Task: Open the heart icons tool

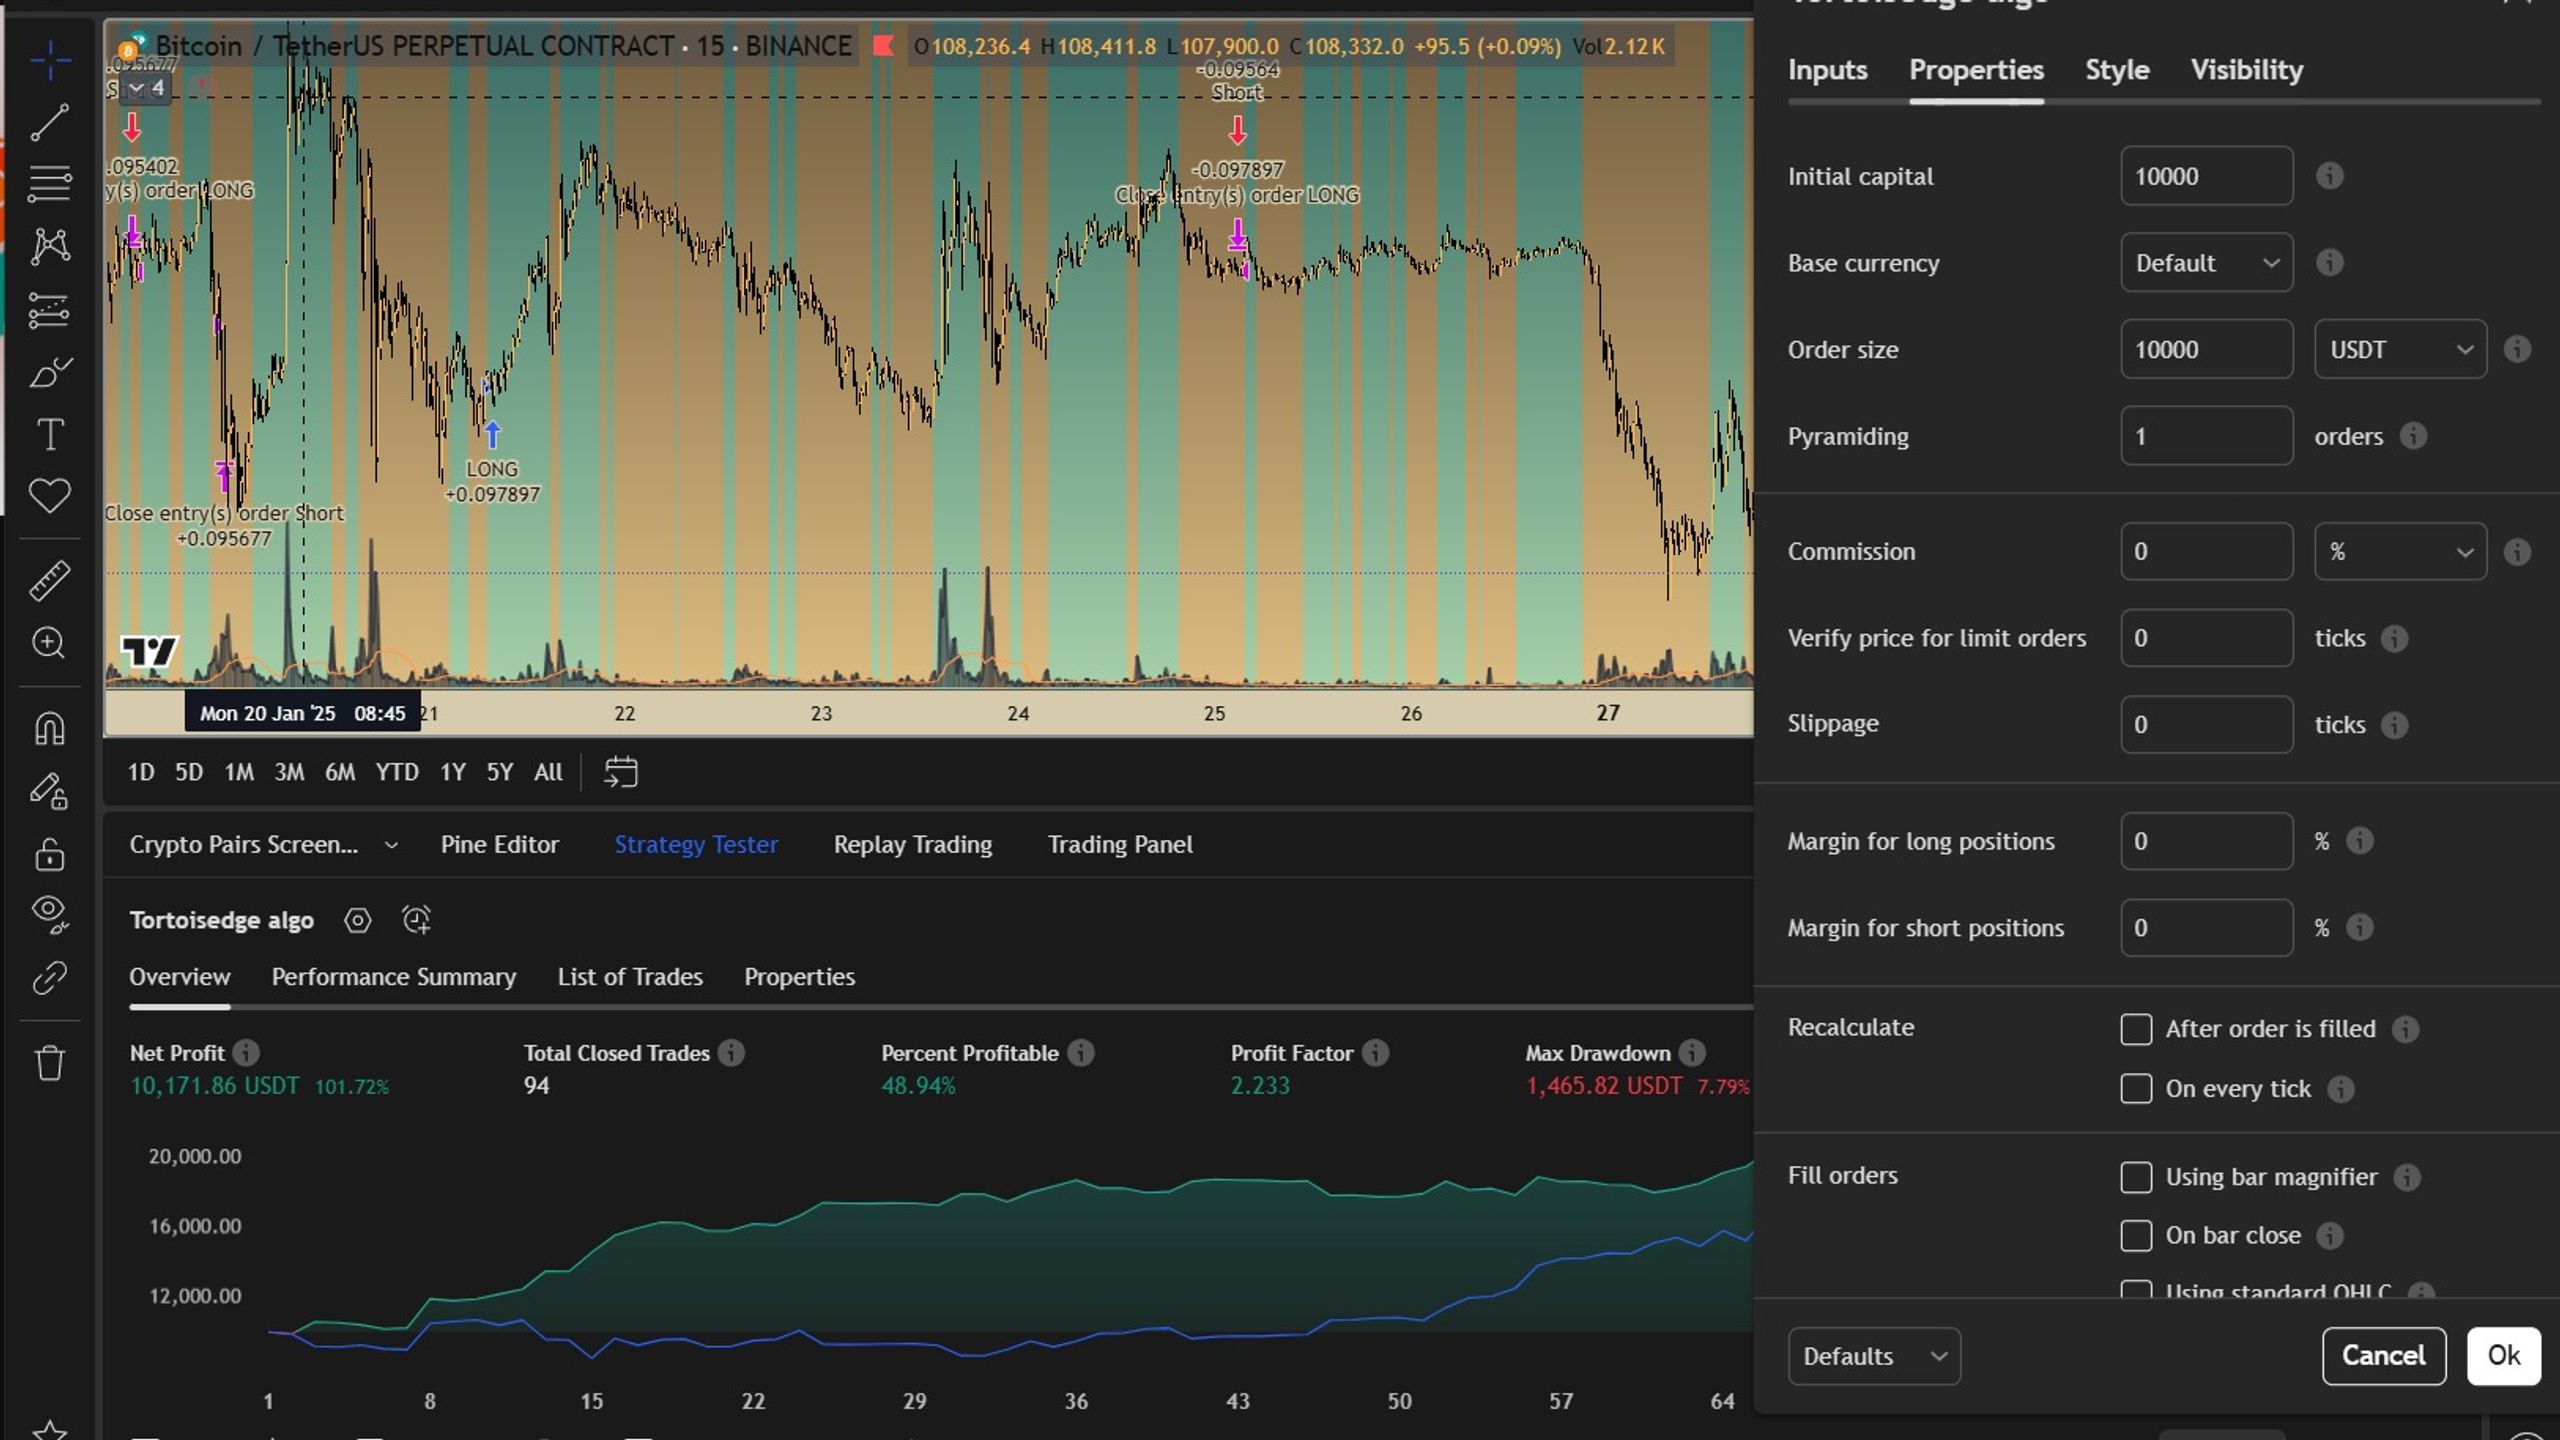Action: click(50, 496)
